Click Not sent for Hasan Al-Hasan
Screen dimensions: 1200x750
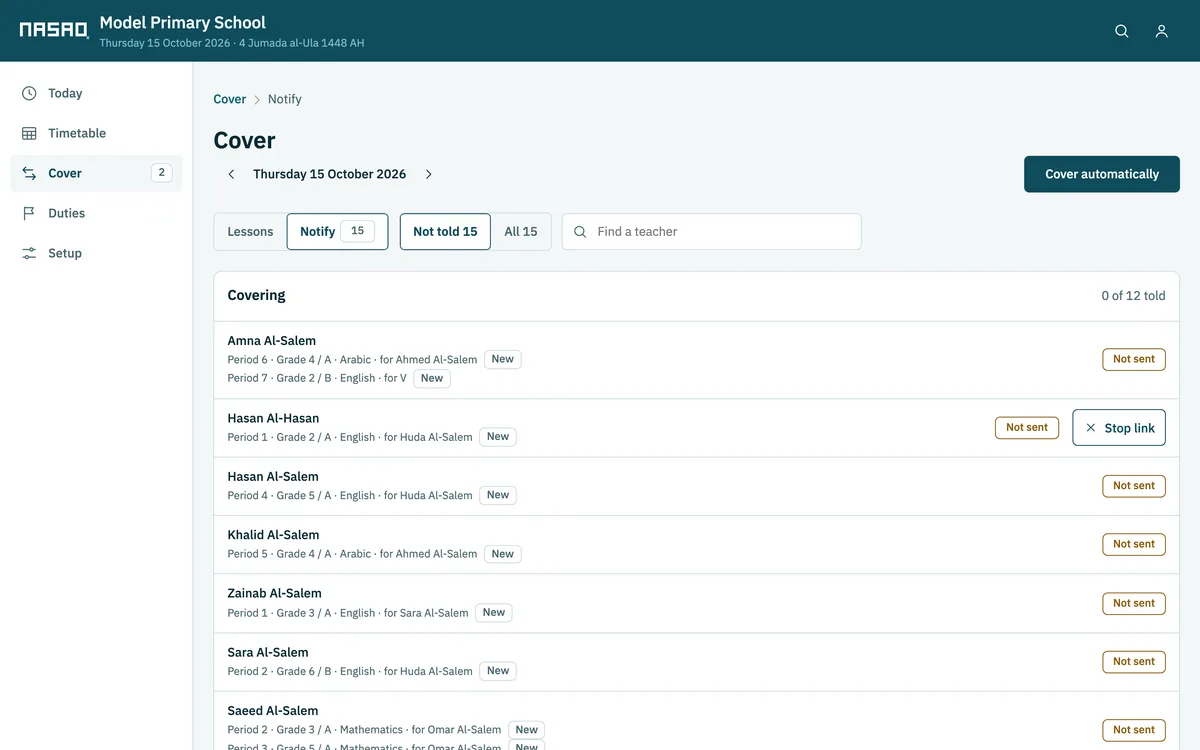[x=1027, y=427]
